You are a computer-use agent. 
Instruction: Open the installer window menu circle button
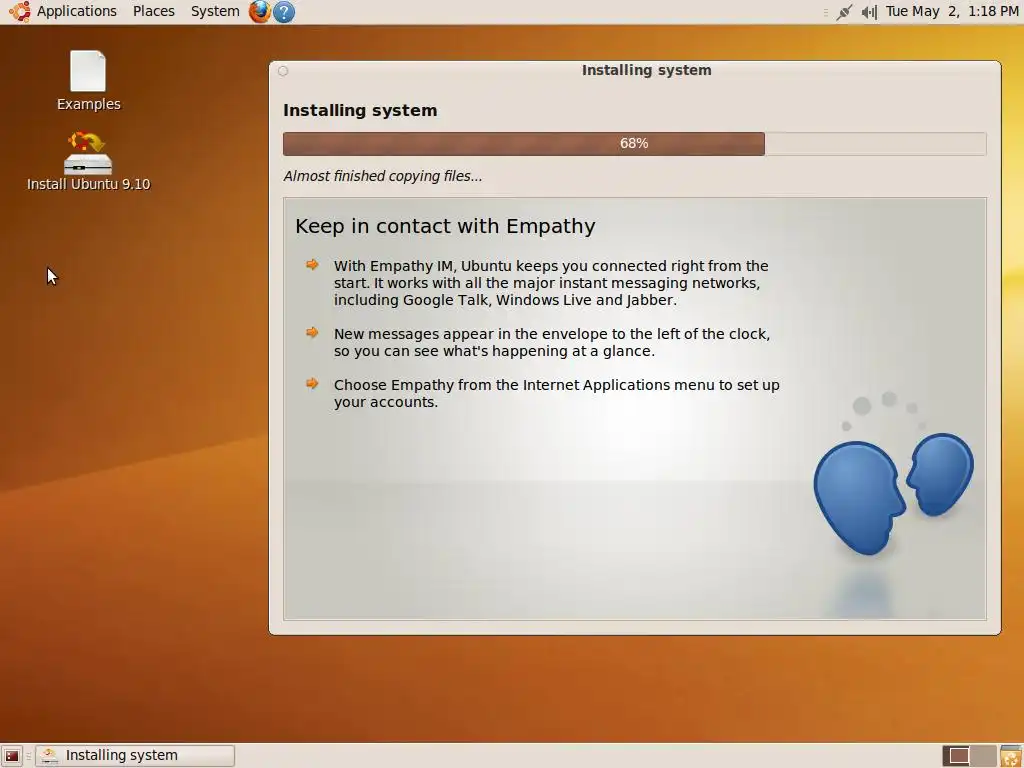click(283, 71)
